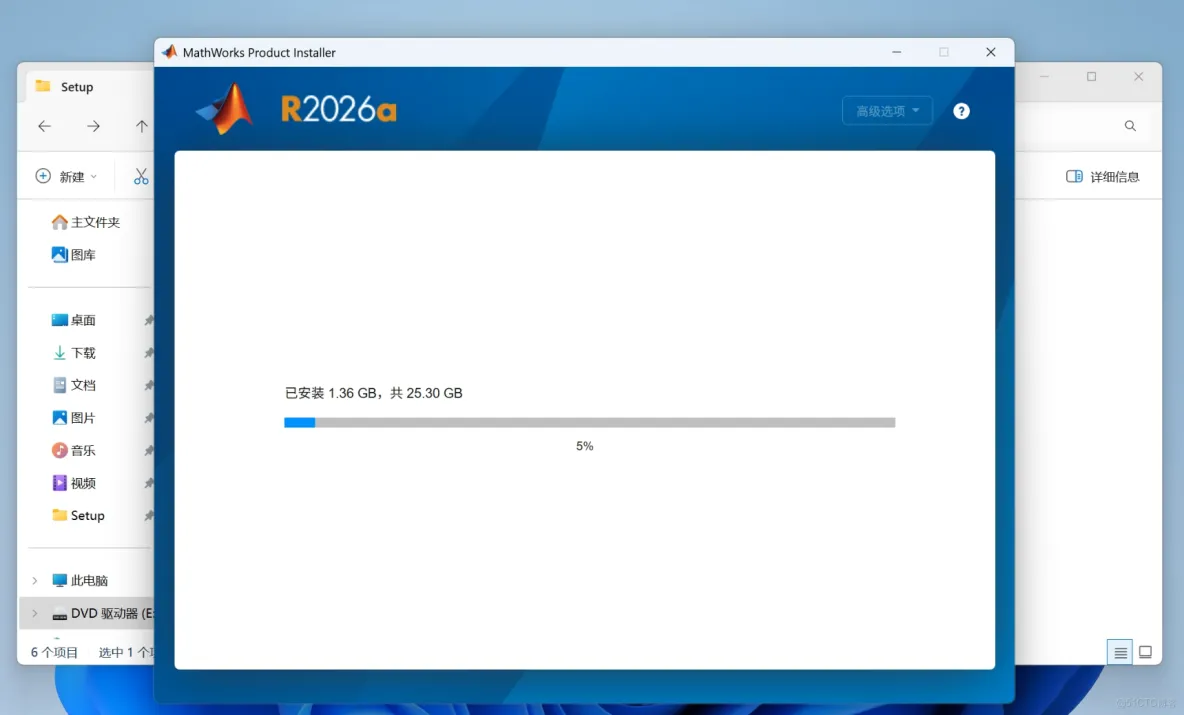Close the MathWorks Product Installer window

click(991, 52)
